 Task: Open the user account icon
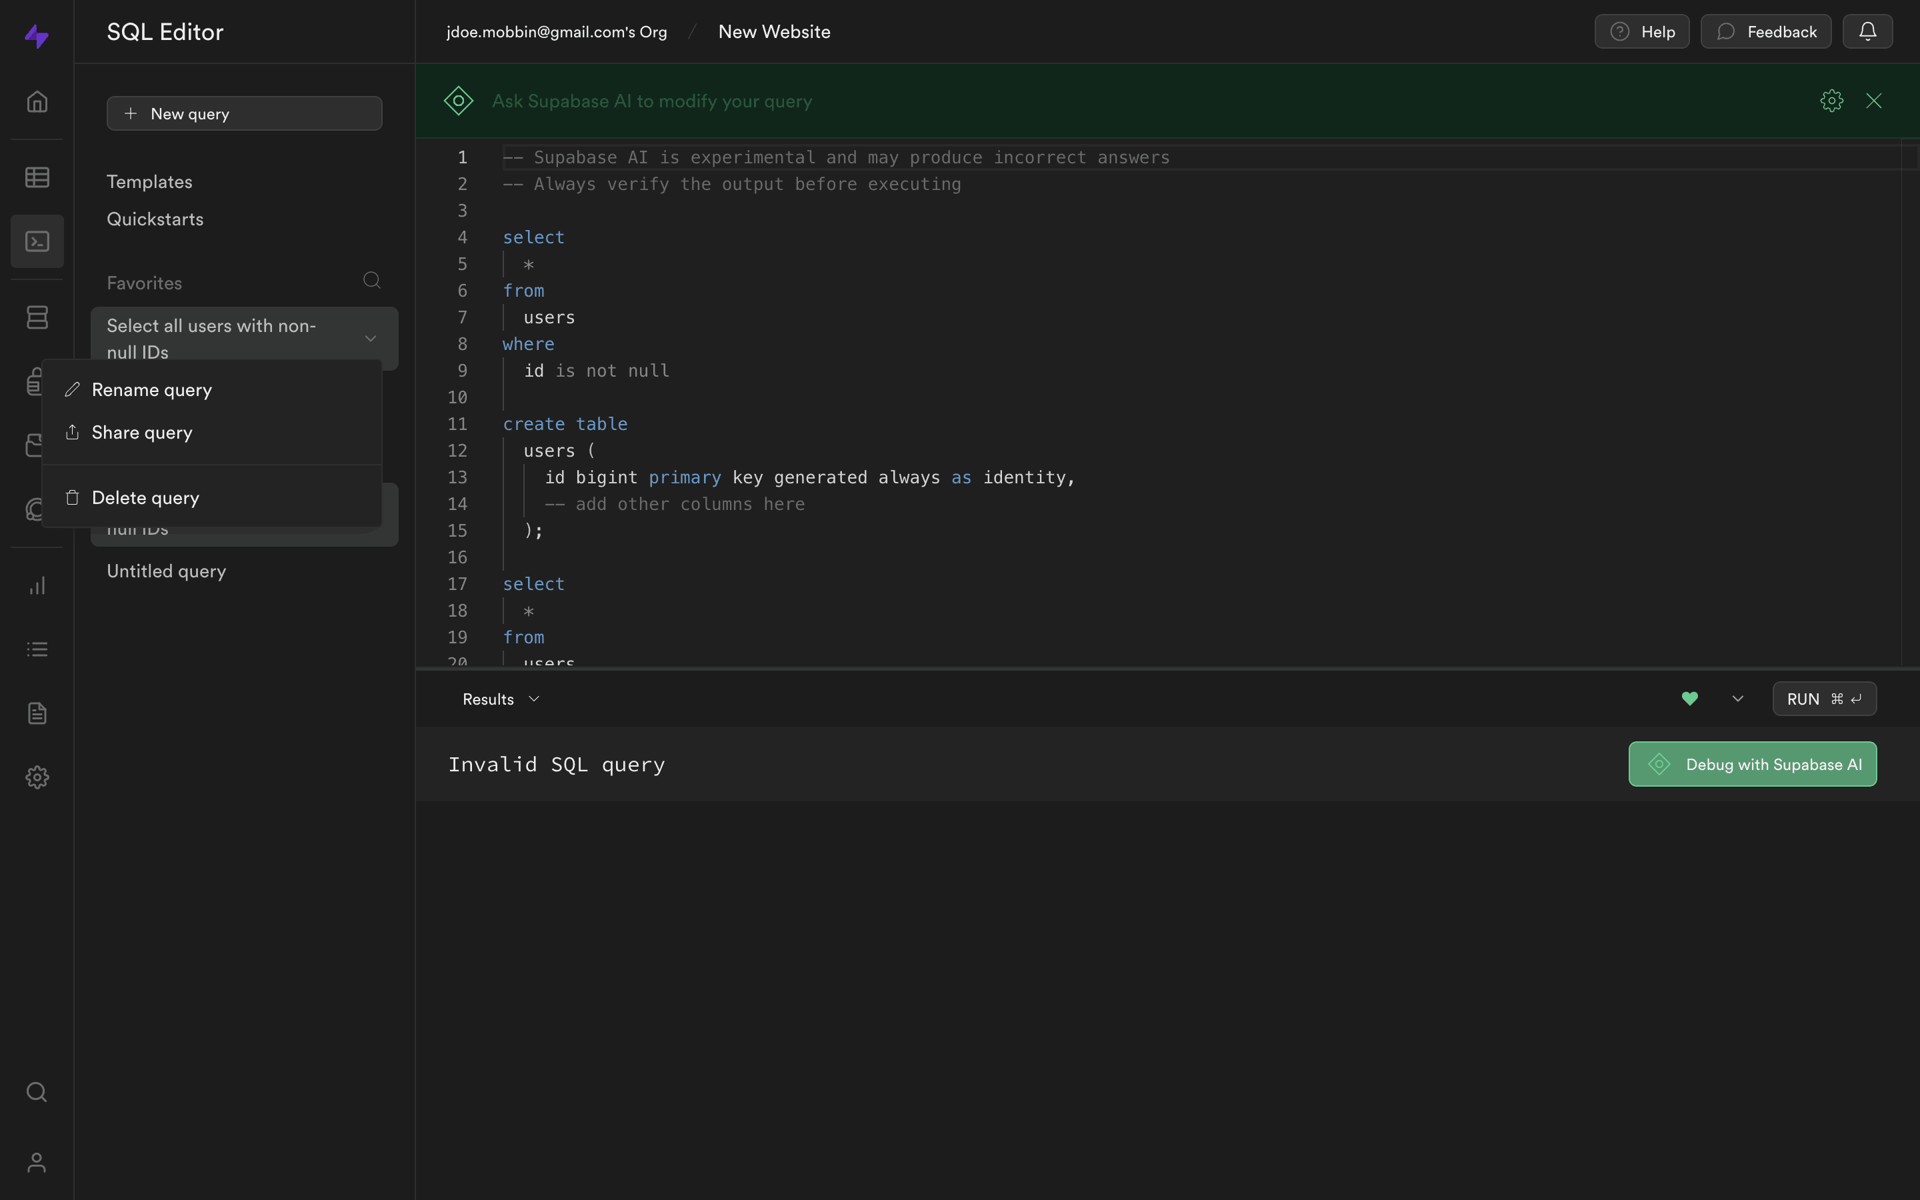(x=37, y=1162)
